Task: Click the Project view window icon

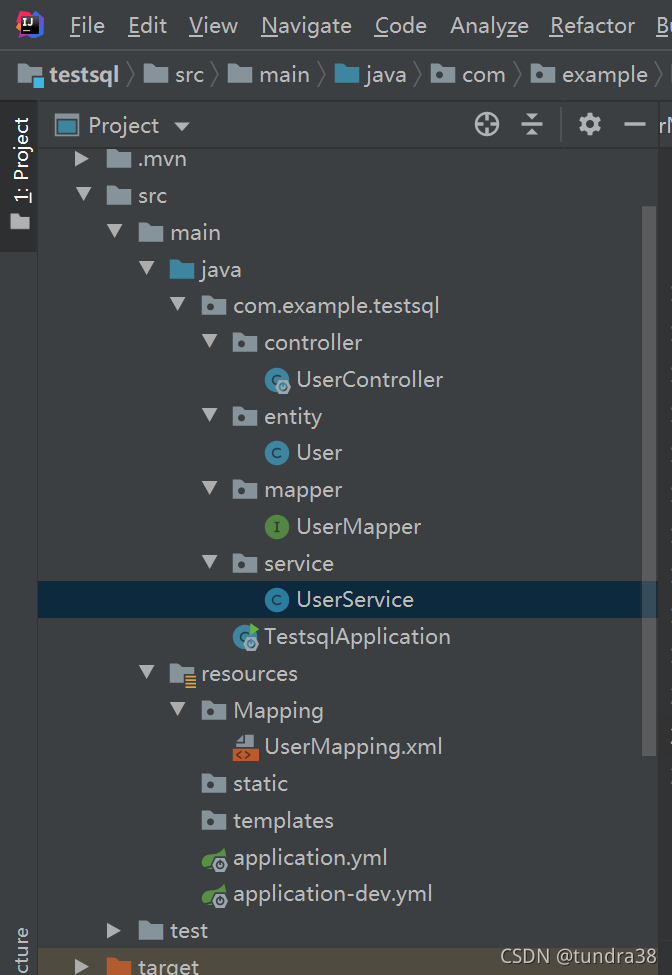Action: pos(67,126)
